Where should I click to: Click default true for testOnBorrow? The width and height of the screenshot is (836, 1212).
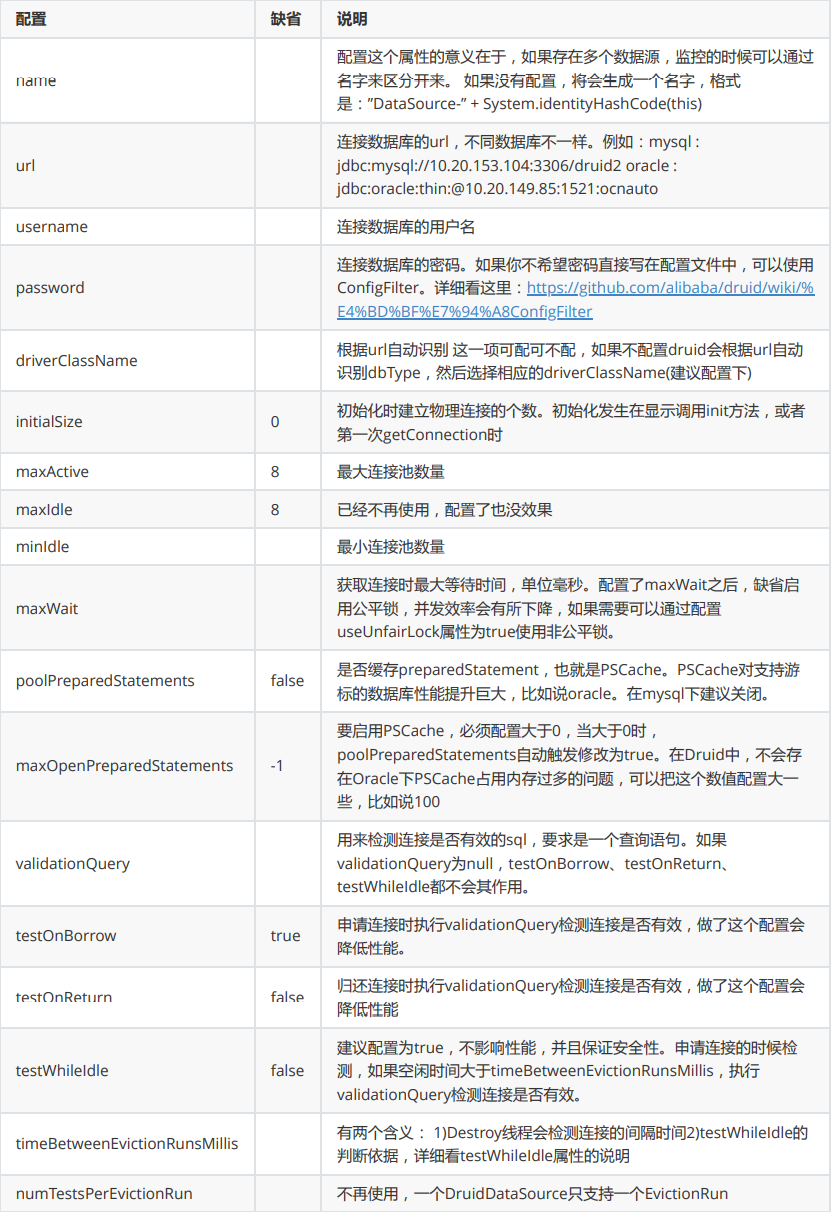click(x=285, y=936)
